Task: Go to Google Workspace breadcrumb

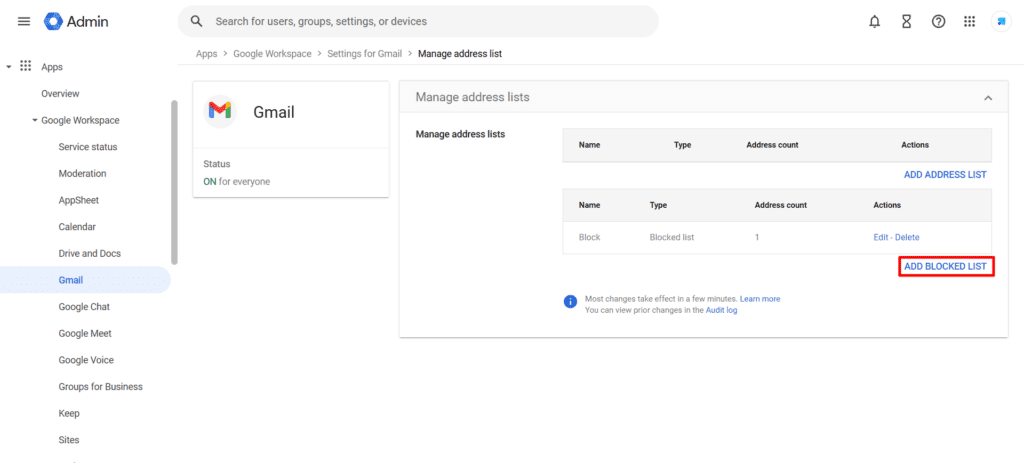Action: click(x=272, y=54)
